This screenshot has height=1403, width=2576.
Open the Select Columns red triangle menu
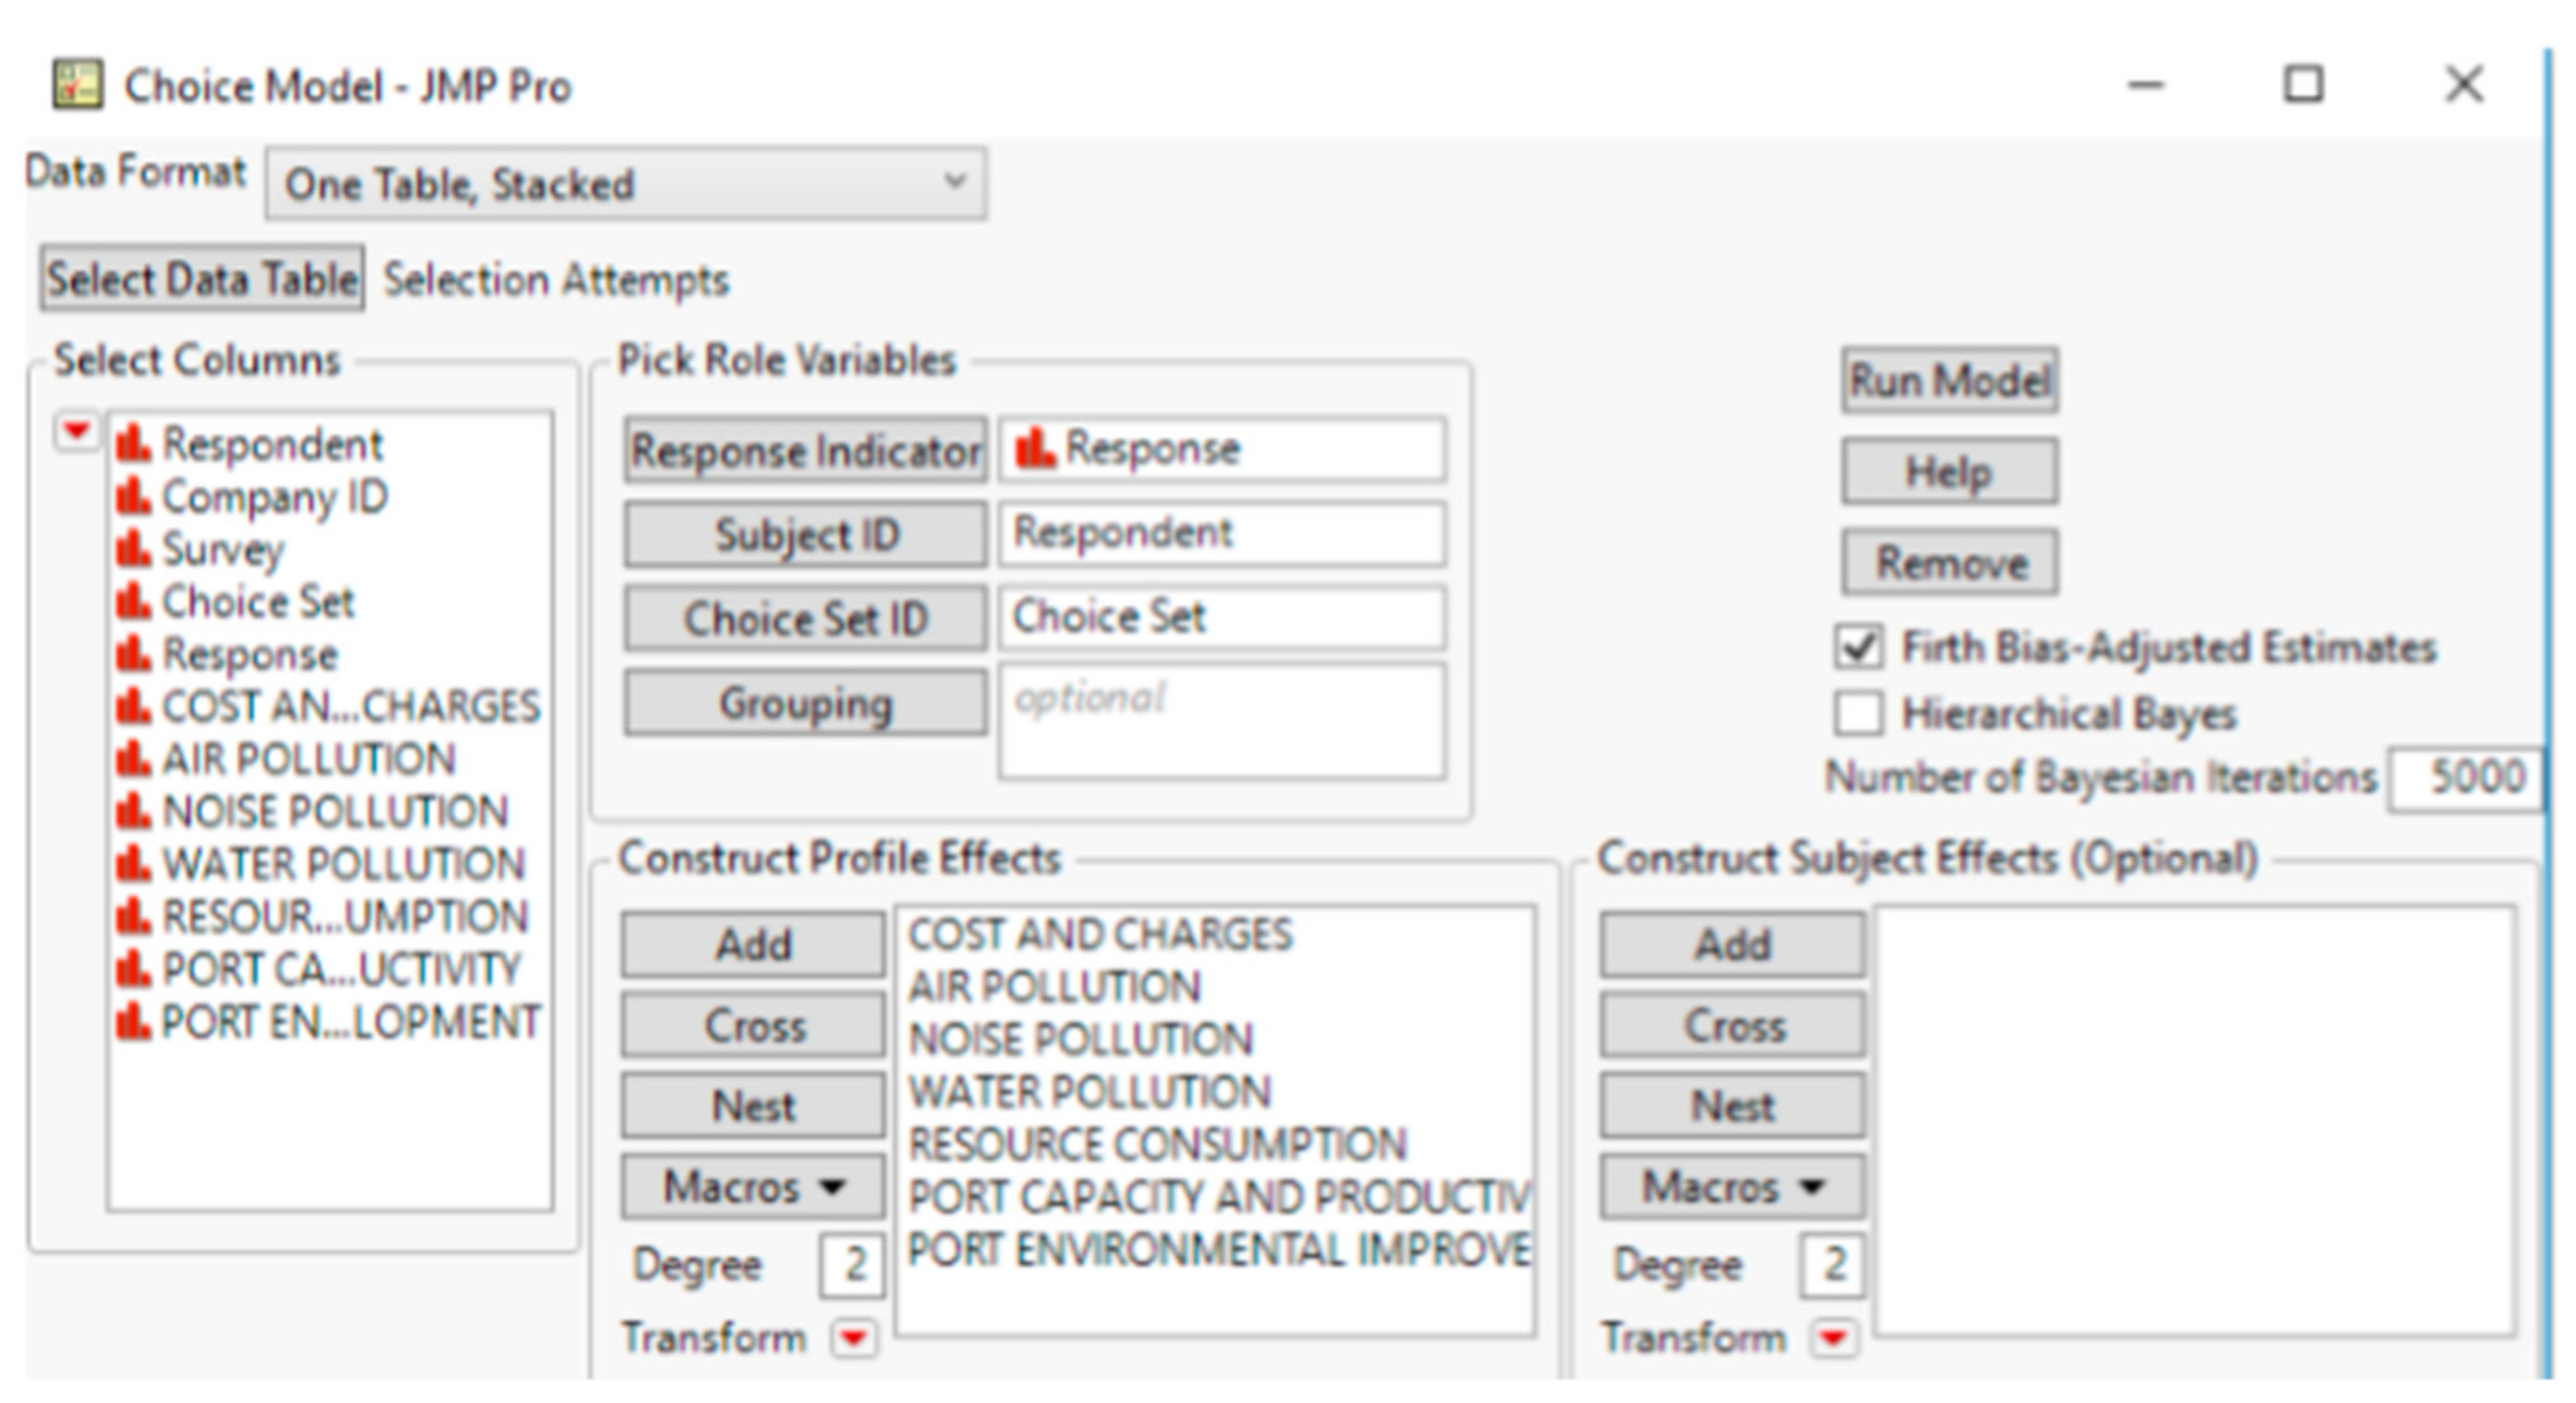click(x=76, y=432)
